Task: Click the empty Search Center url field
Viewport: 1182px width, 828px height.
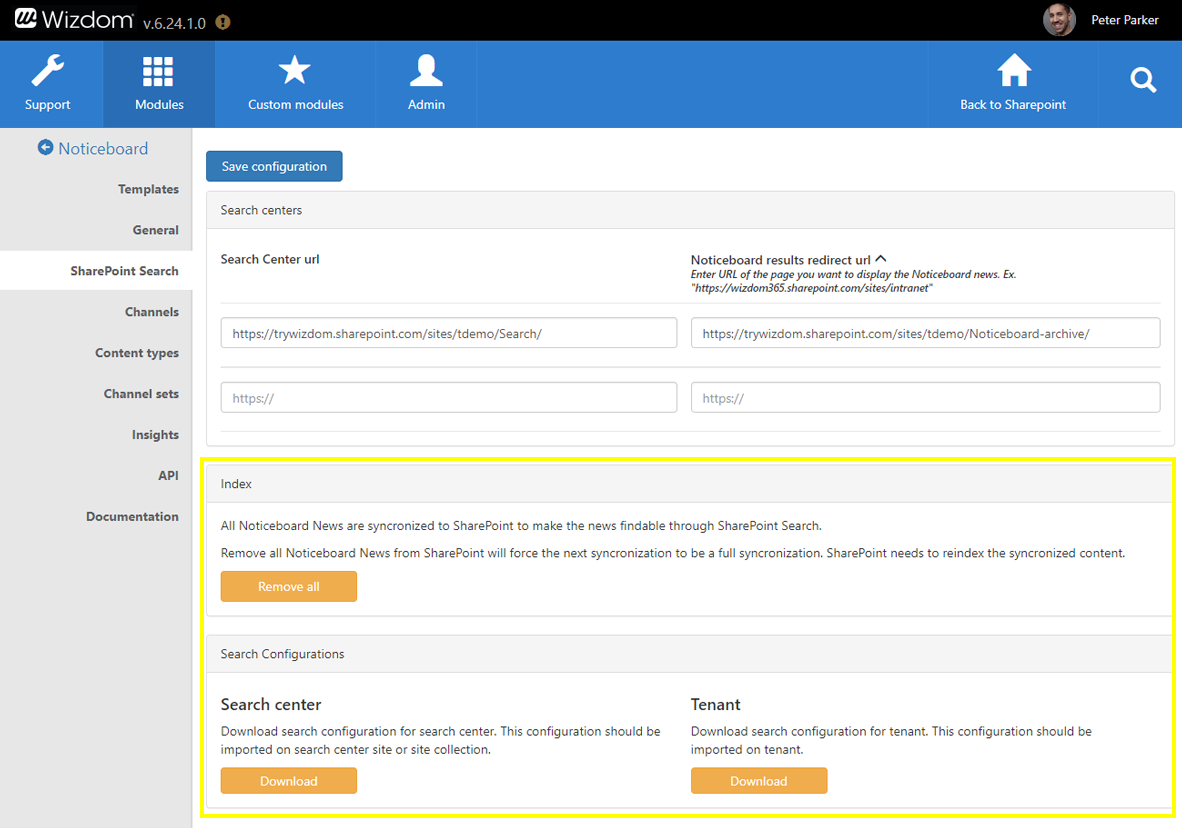Action: [x=448, y=398]
